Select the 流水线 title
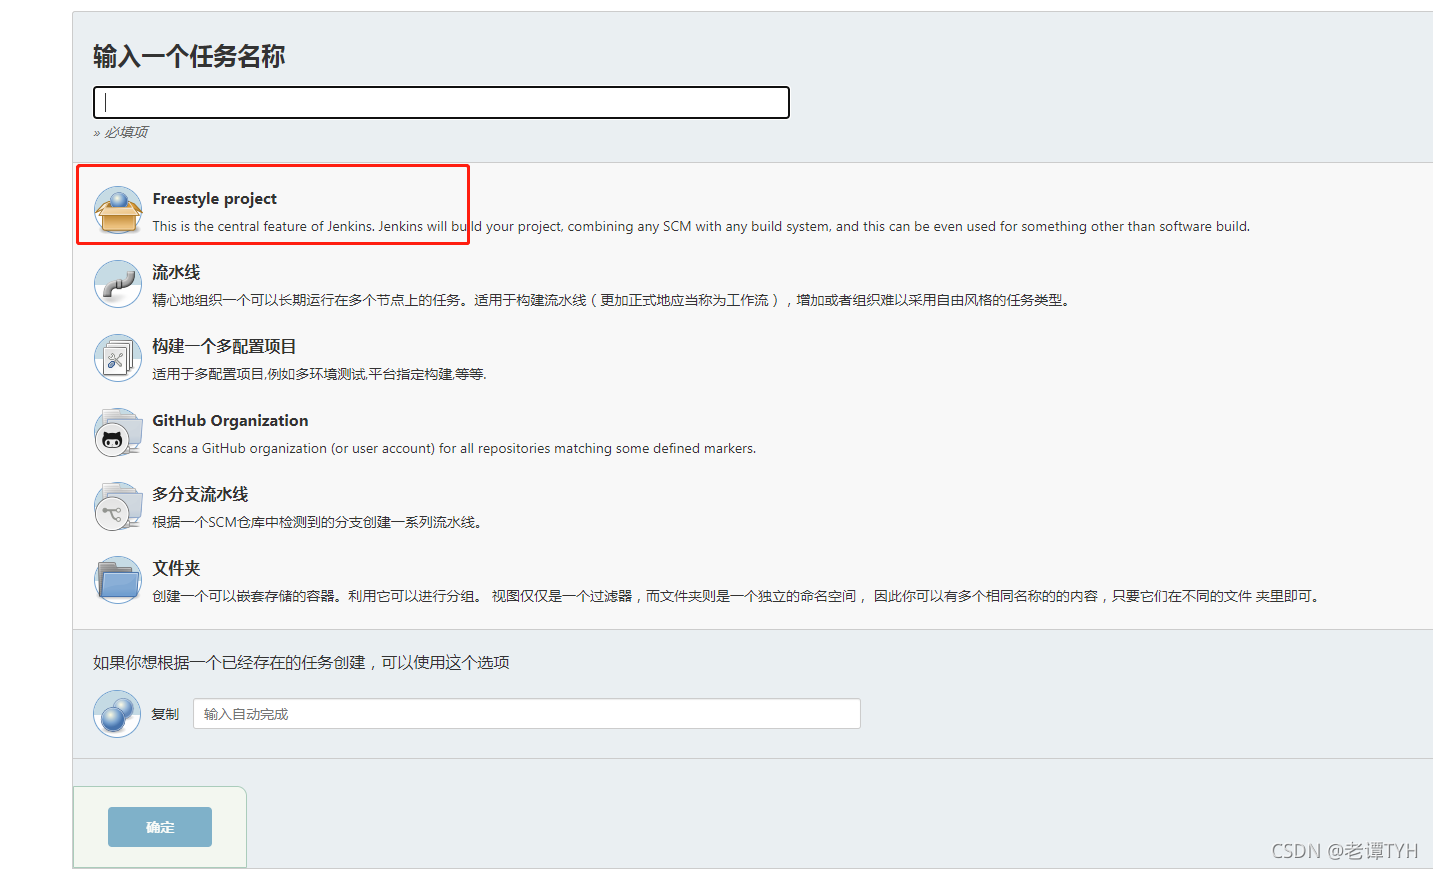The width and height of the screenshot is (1433, 869). click(x=176, y=272)
